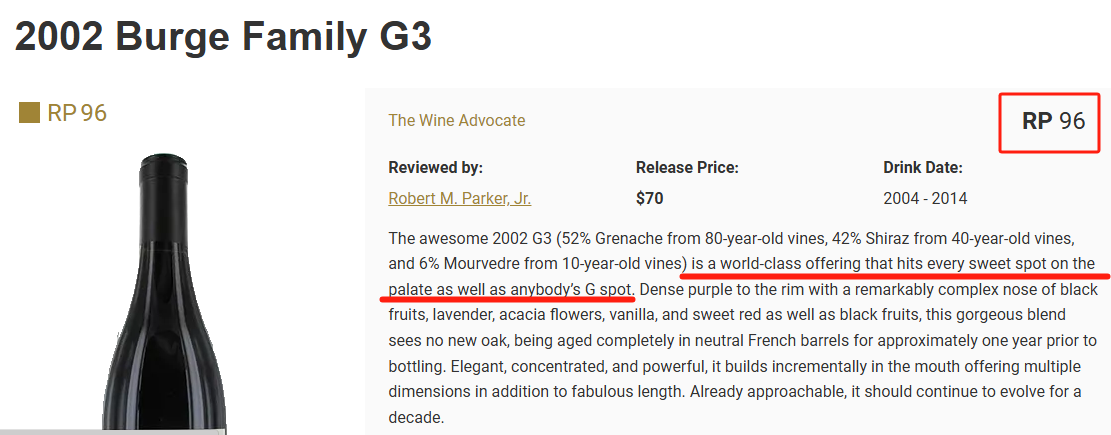Click the 2004 - 2014 drink date
This screenshot has height=435, width=1111.
(925, 199)
